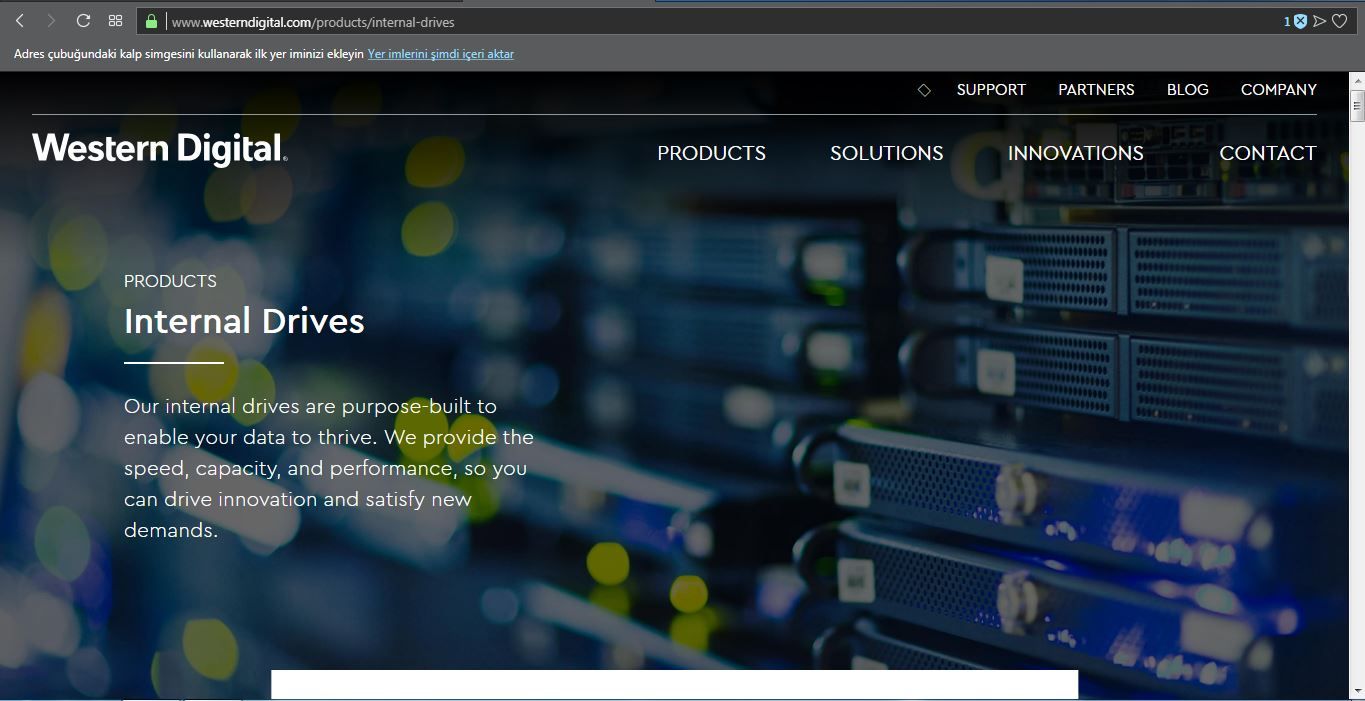1365x701 pixels.
Task: Open the PRODUCTS menu
Action: pos(711,153)
